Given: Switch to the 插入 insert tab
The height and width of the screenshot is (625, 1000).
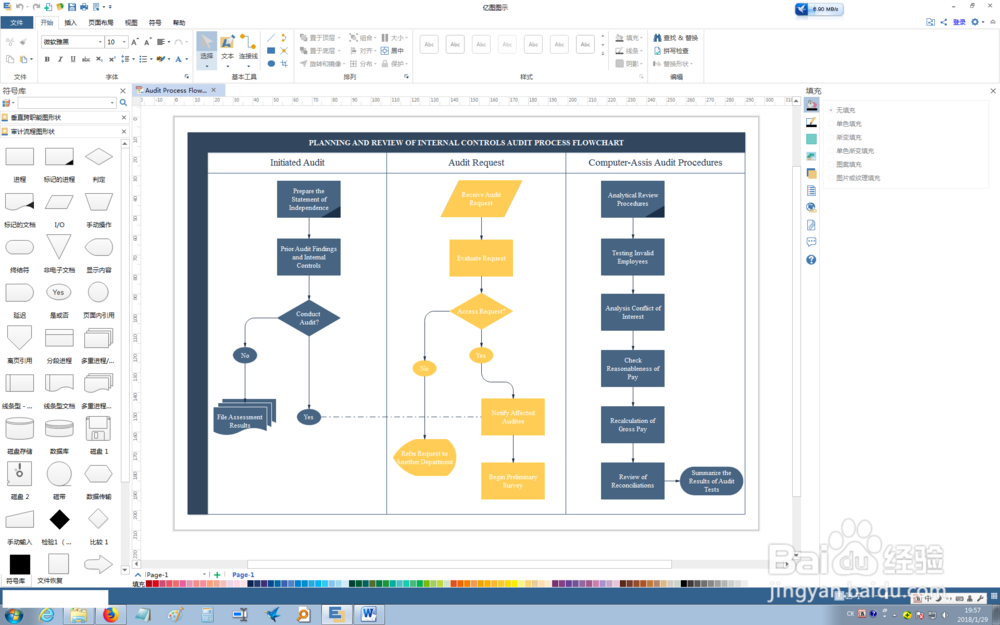Looking at the screenshot, I should point(70,22).
